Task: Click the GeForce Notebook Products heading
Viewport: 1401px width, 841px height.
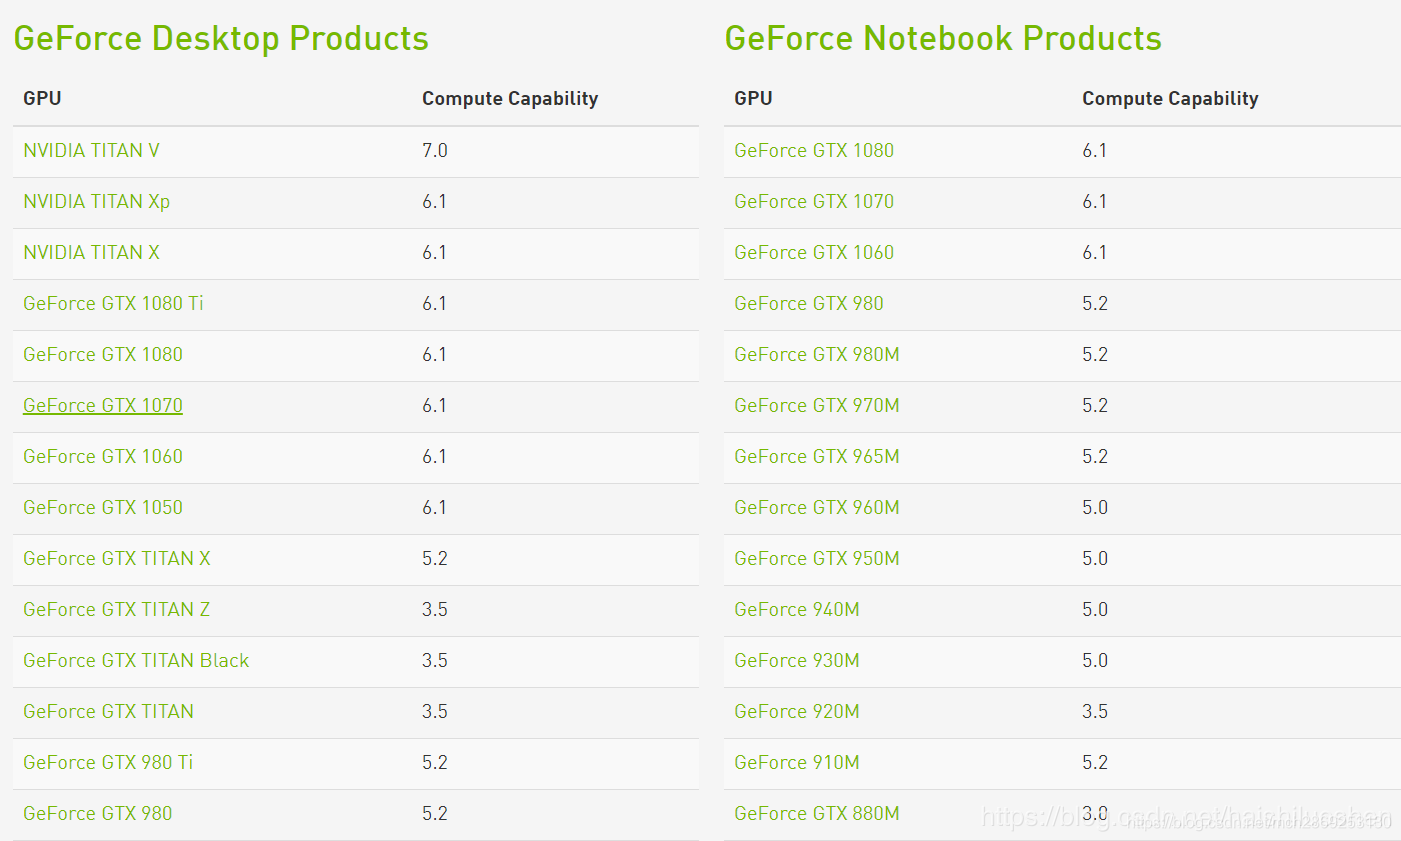Action: (x=943, y=39)
